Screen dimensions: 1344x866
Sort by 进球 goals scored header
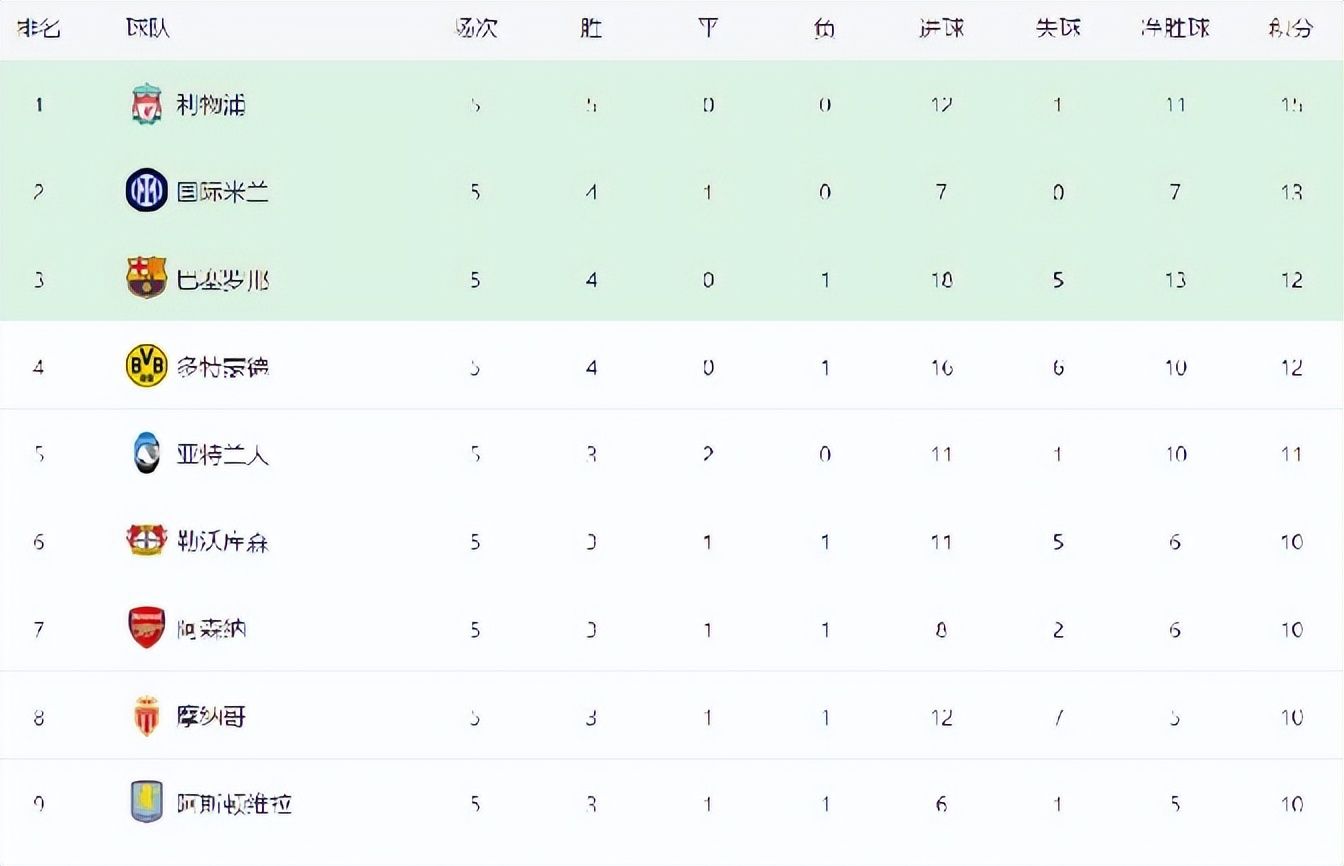click(941, 29)
